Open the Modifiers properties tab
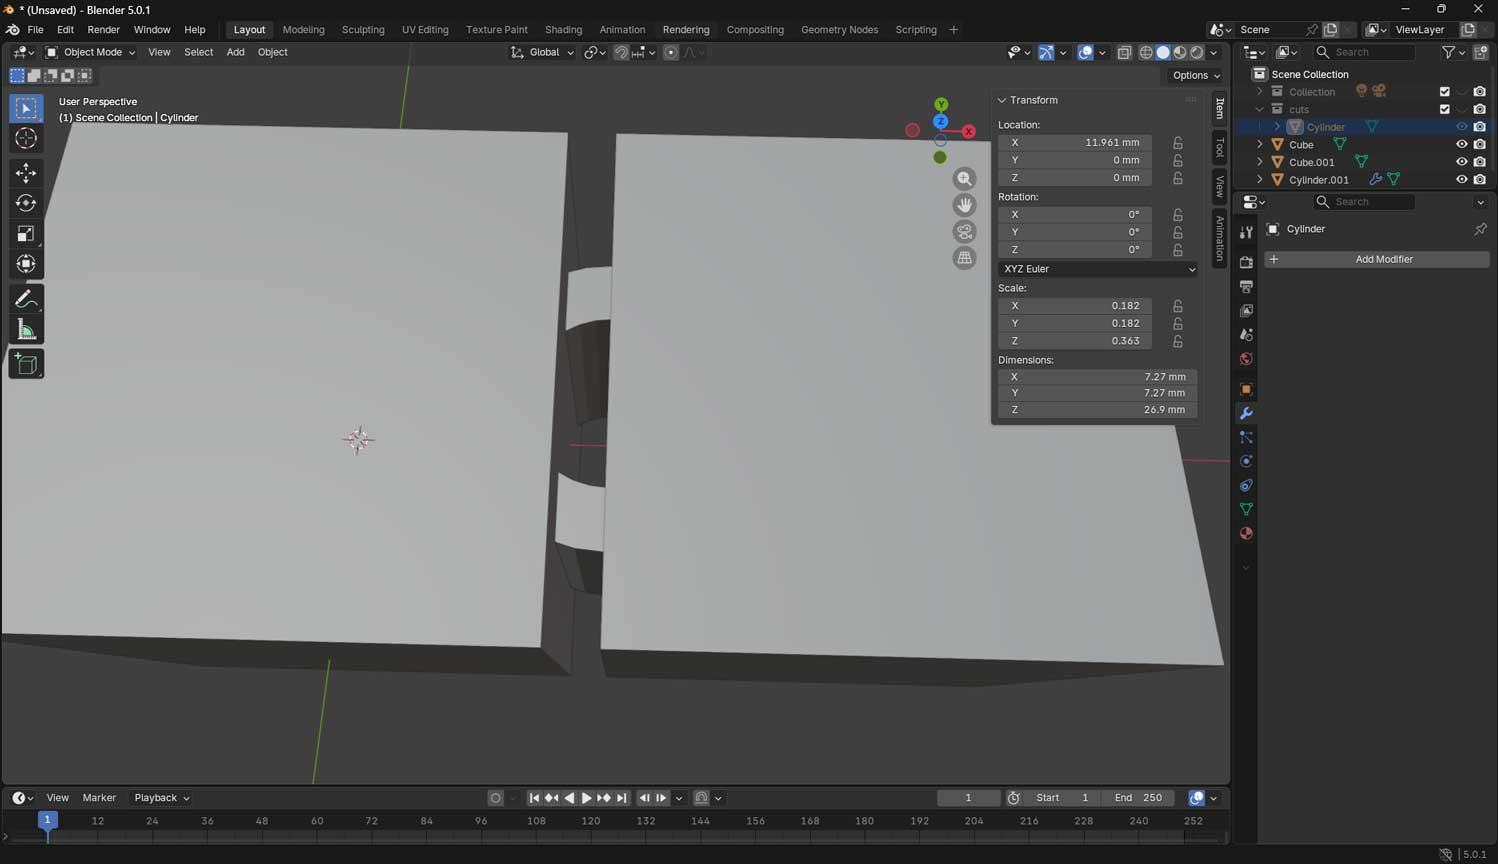This screenshot has height=864, width=1498. point(1246,413)
